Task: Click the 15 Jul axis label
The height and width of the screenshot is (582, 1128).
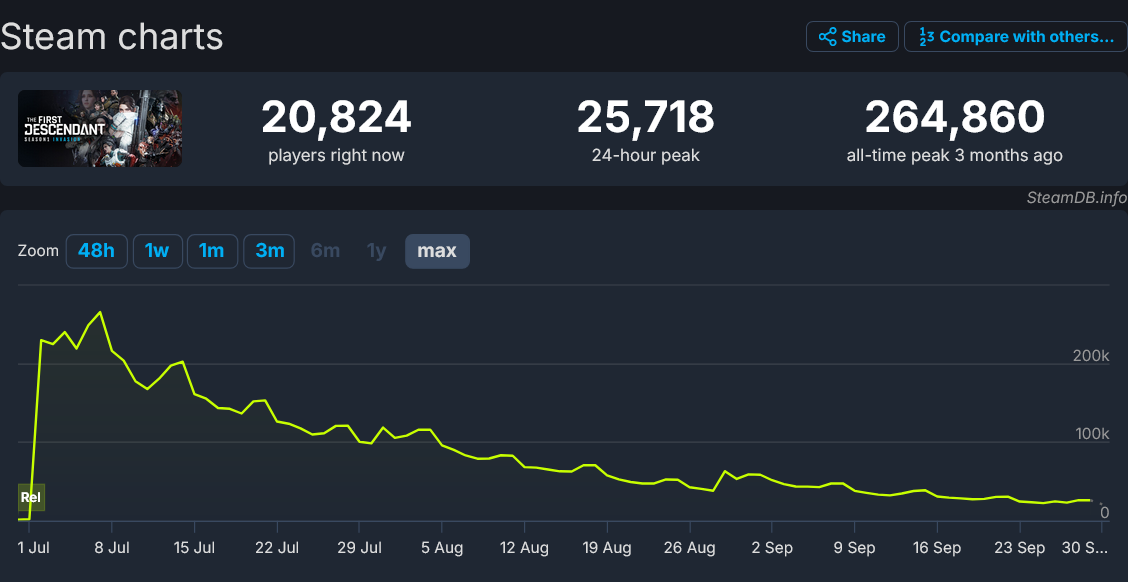Action: click(x=195, y=548)
